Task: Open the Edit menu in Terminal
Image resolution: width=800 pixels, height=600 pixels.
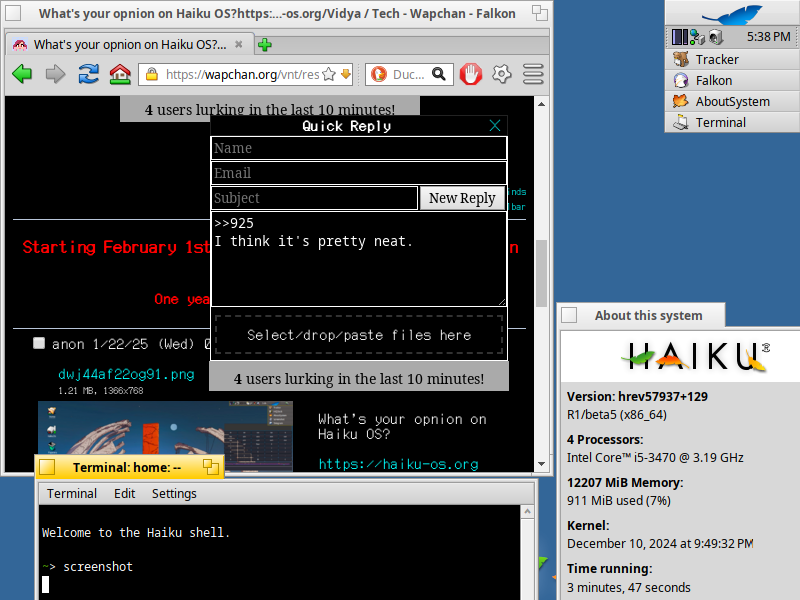Action: click(x=124, y=493)
